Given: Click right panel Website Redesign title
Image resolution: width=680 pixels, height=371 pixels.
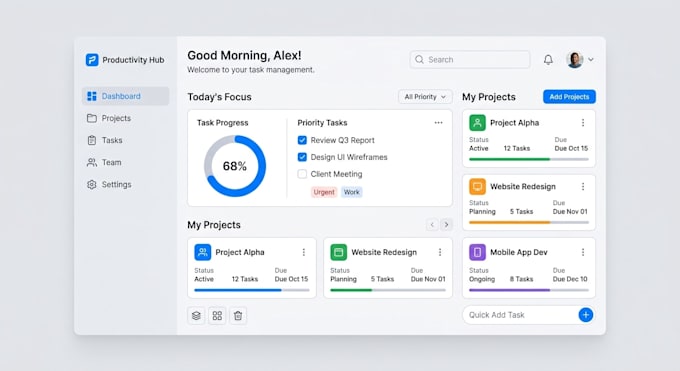Looking at the screenshot, I should [523, 187].
